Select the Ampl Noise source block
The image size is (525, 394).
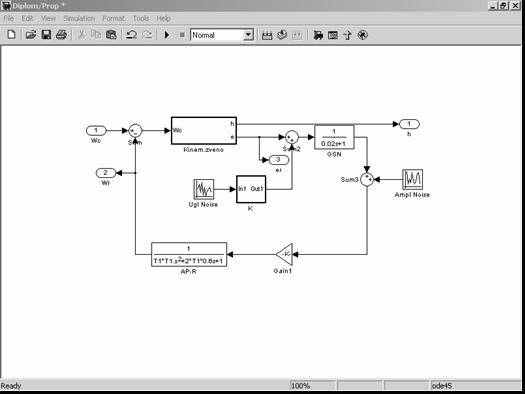pyautogui.click(x=412, y=180)
